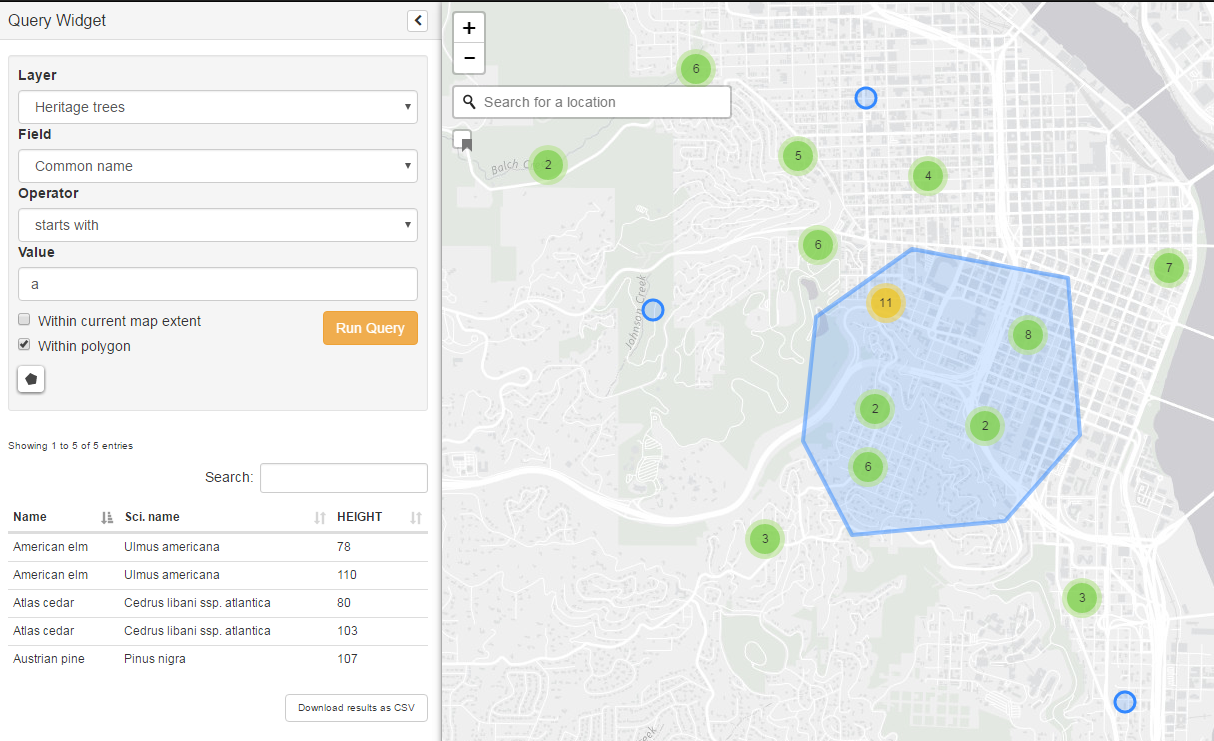Screen dimensions: 1214x741
Task: Click the height value 107
Action: (x=347, y=659)
